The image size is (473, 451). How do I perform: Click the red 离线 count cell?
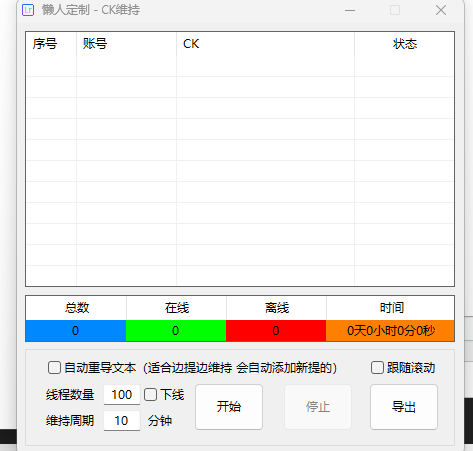(276, 331)
